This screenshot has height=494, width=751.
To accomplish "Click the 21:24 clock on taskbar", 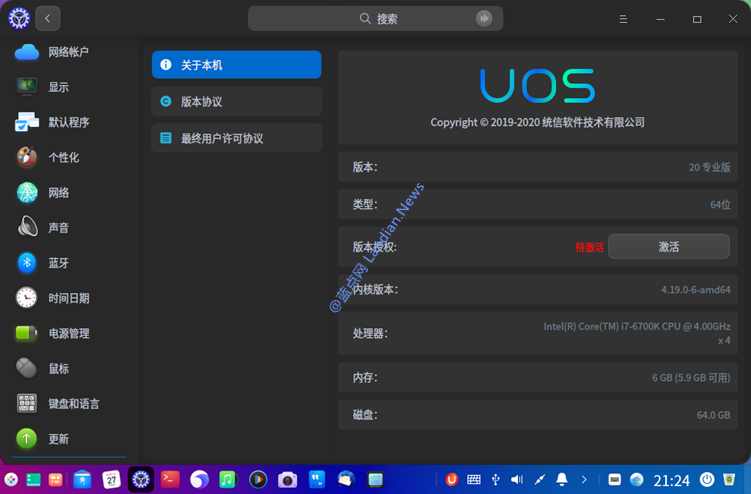I will click(671, 480).
